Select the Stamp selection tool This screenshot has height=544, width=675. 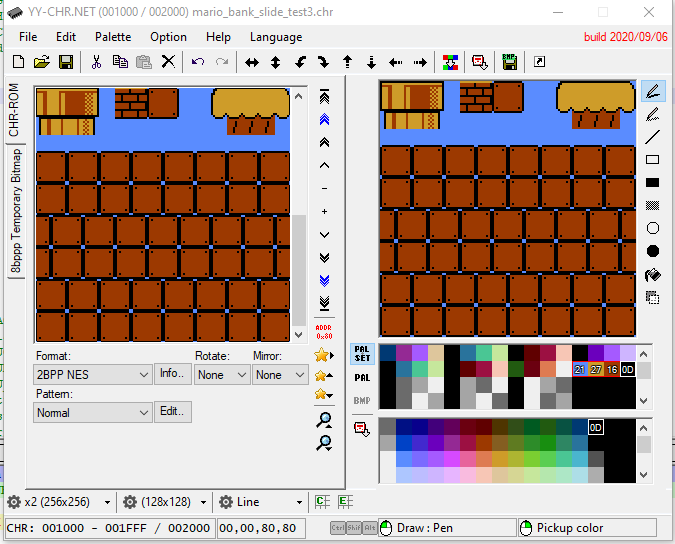(x=653, y=297)
